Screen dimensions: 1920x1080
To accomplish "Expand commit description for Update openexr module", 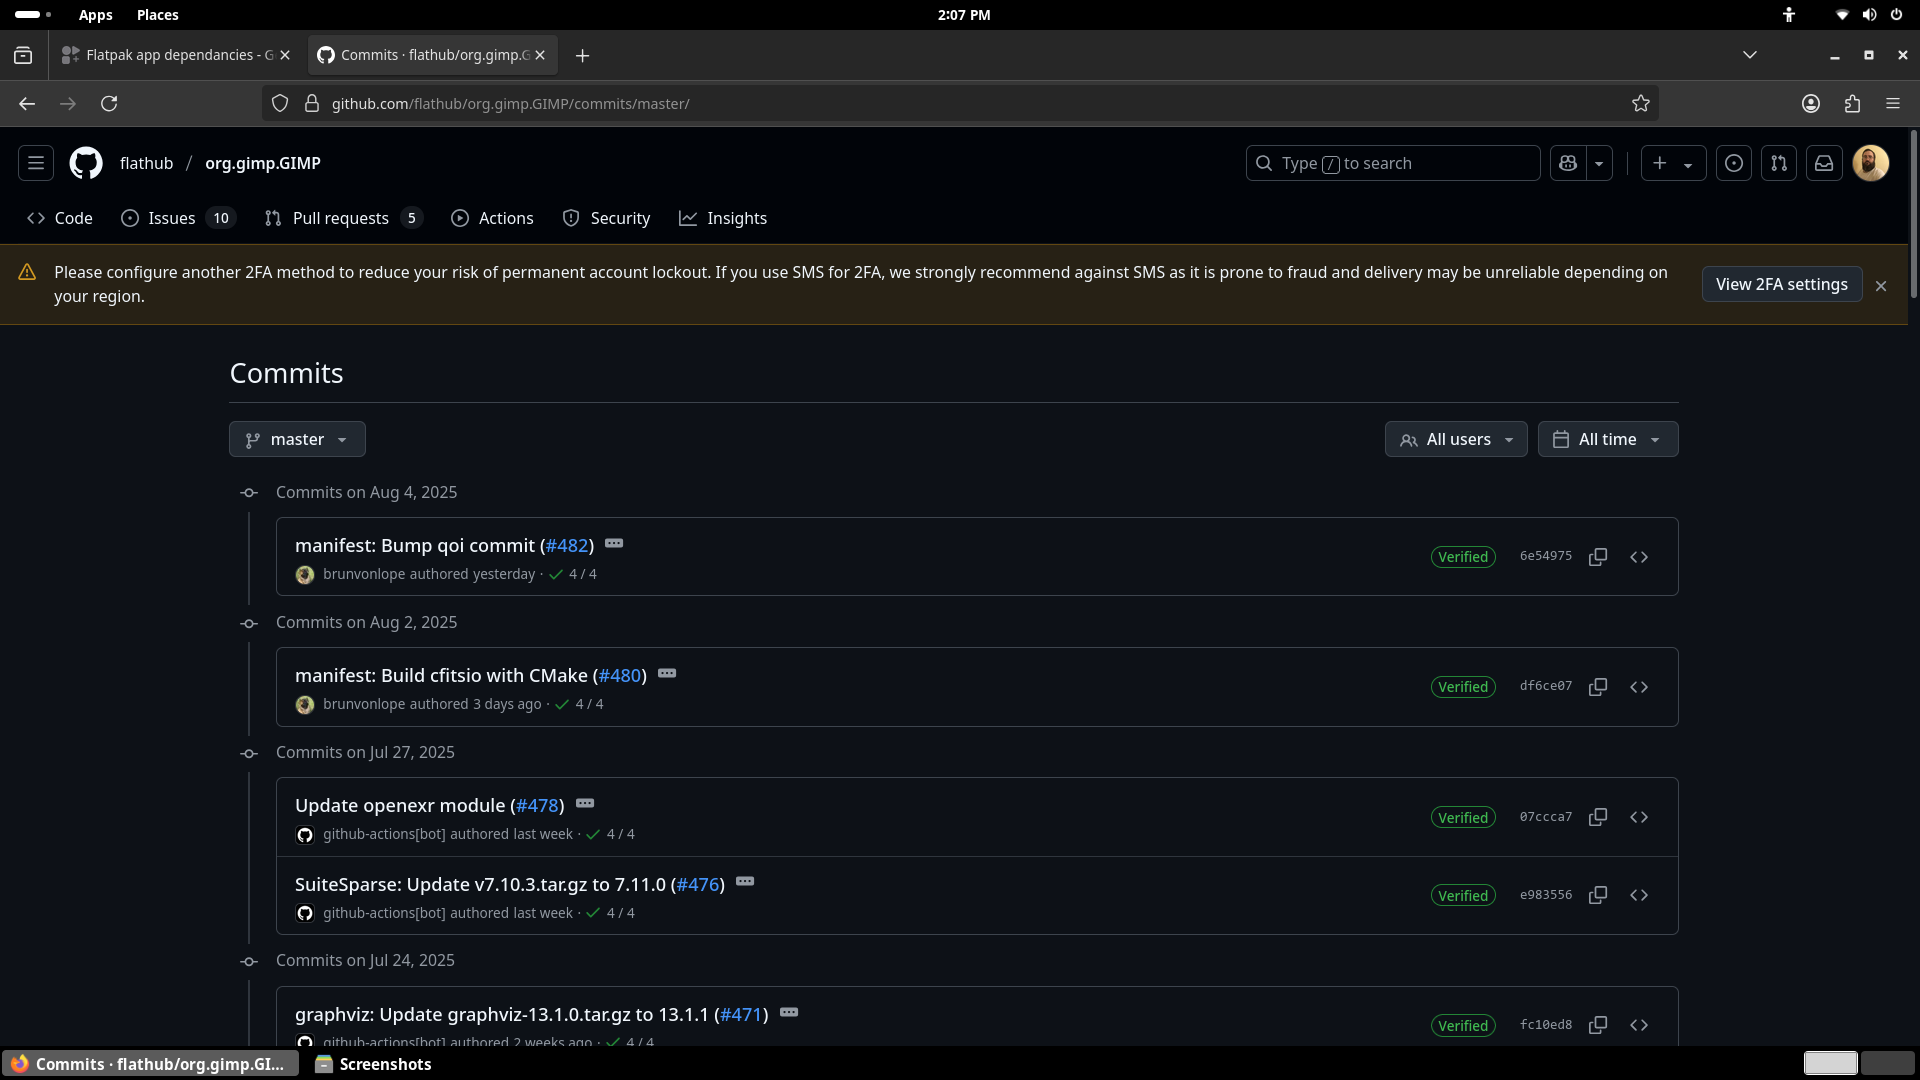I will coord(585,804).
